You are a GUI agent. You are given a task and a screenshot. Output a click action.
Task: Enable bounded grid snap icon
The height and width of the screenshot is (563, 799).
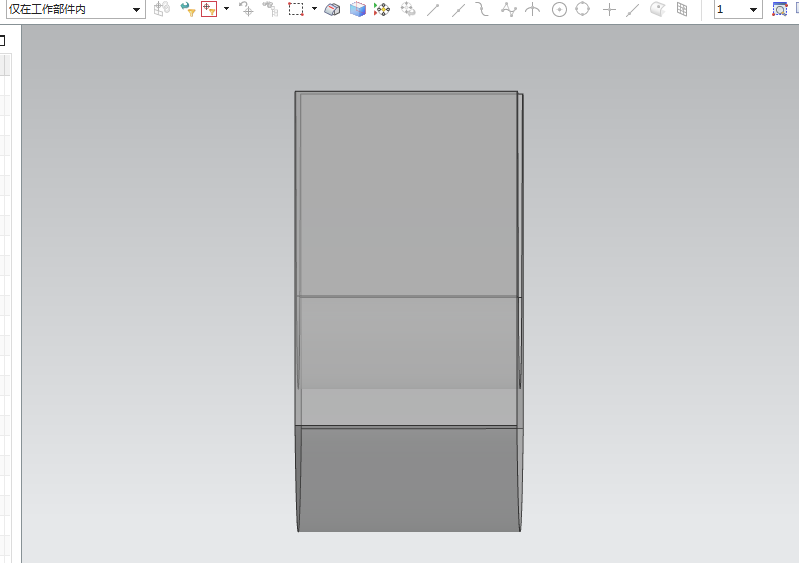[682, 9]
